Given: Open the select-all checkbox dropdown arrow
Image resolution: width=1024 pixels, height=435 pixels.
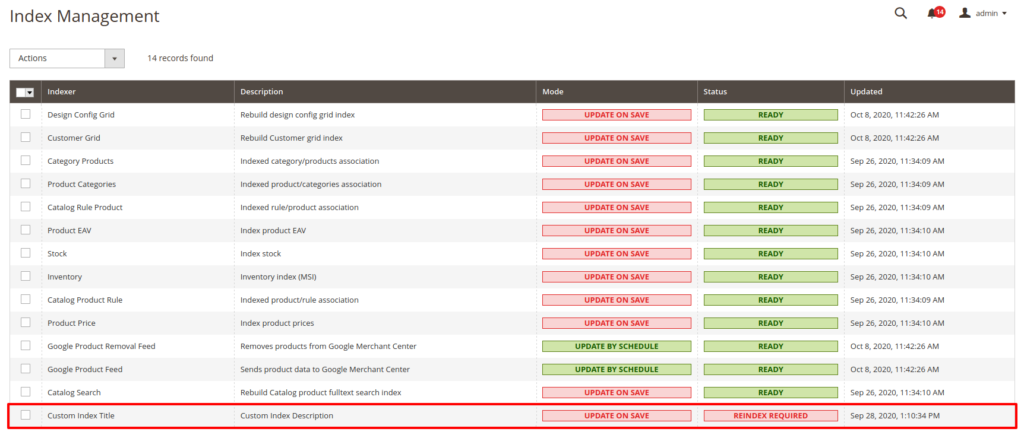Looking at the screenshot, I should coord(31,92).
